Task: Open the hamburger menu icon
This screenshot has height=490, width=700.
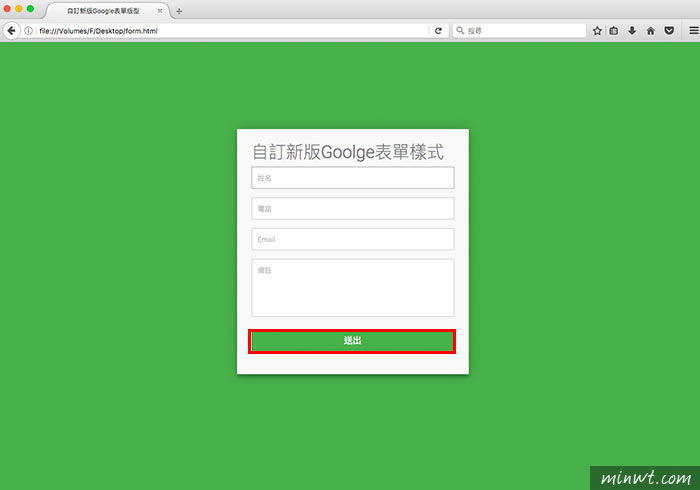Action: tap(694, 31)
